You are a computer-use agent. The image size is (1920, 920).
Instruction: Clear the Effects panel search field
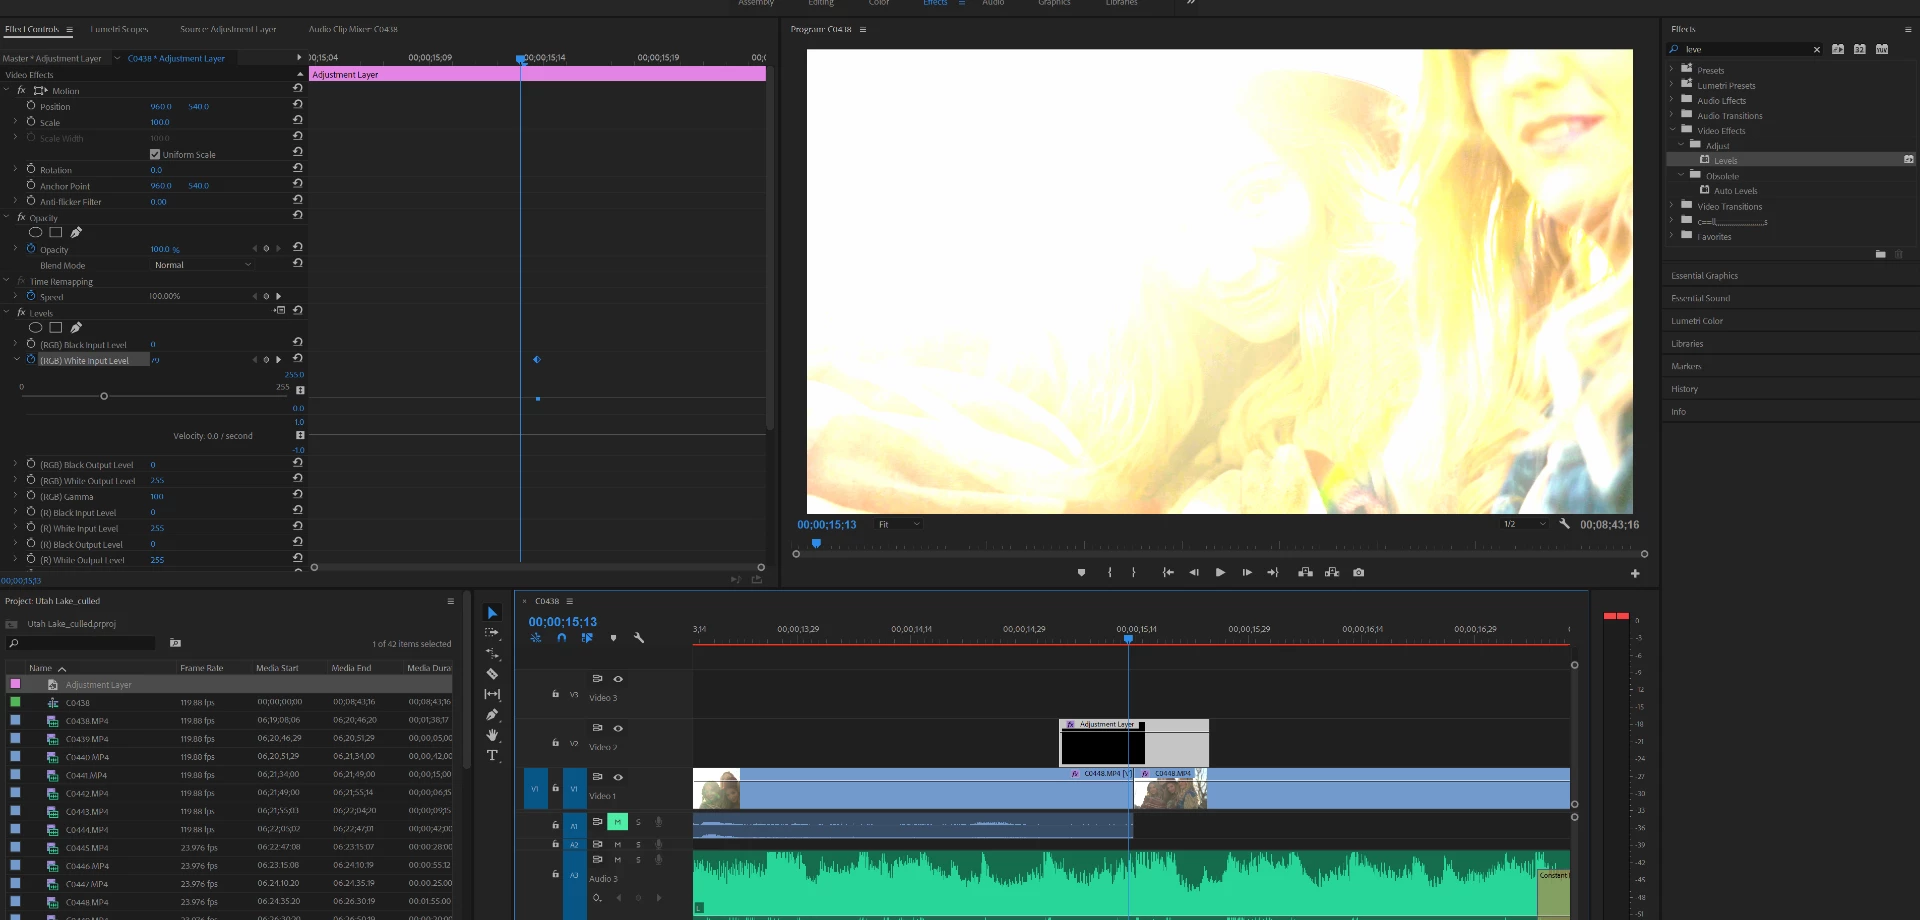1817,49
